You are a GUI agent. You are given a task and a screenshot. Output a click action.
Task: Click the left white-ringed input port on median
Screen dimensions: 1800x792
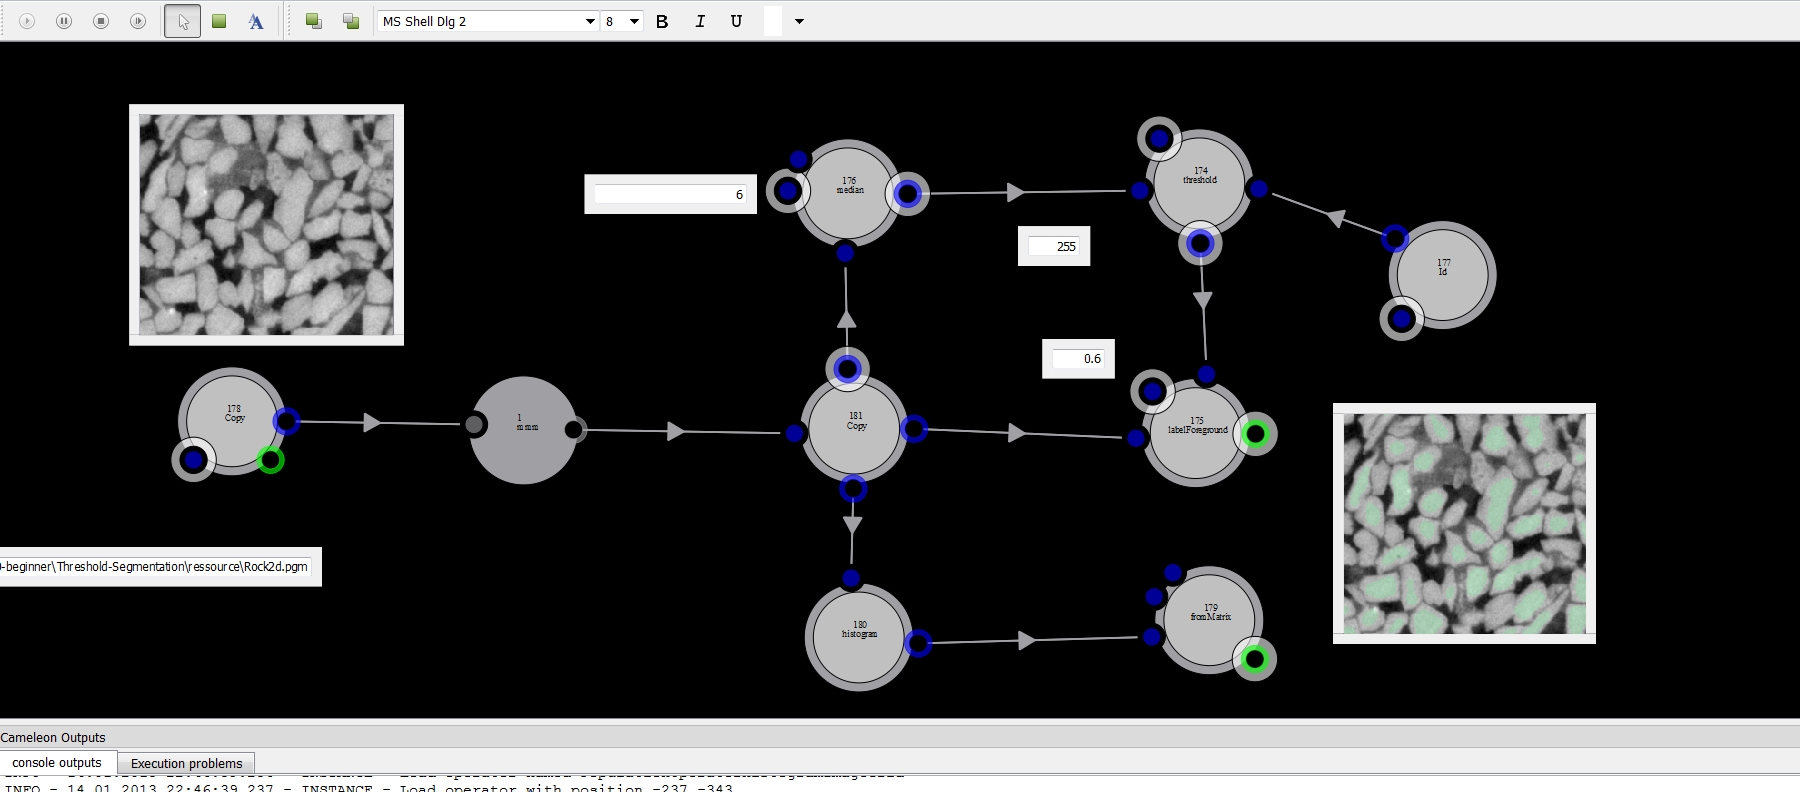coord(788,191)
